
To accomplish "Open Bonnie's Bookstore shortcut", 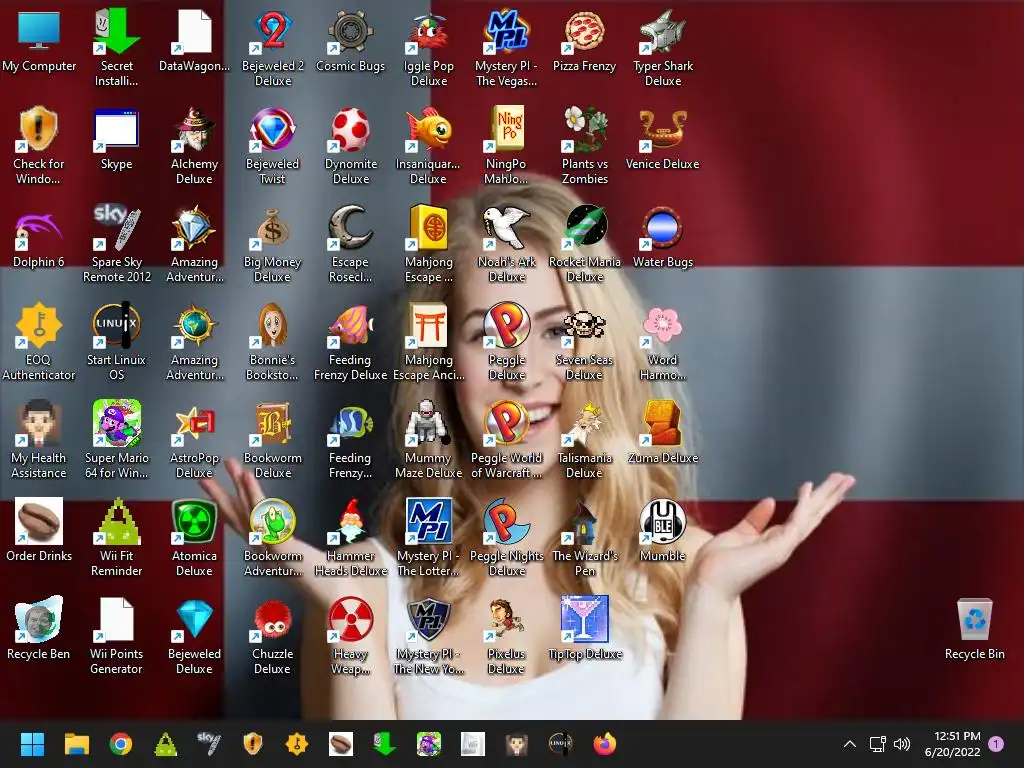I will pos(272,325).
